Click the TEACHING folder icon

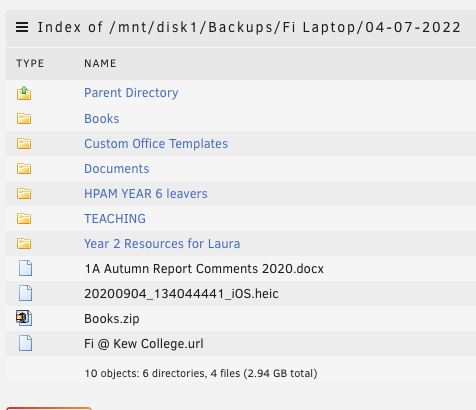pyautogui.click(x=24, y=218)
